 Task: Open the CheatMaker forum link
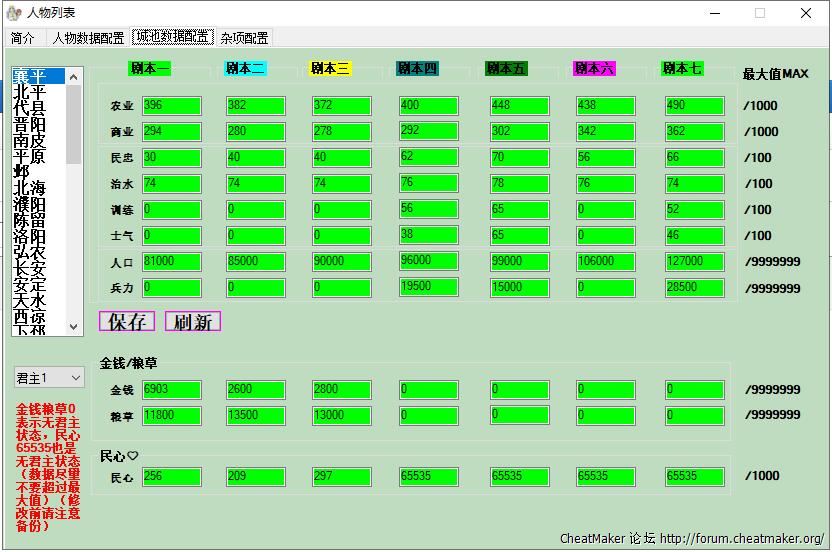coord(742,538)
